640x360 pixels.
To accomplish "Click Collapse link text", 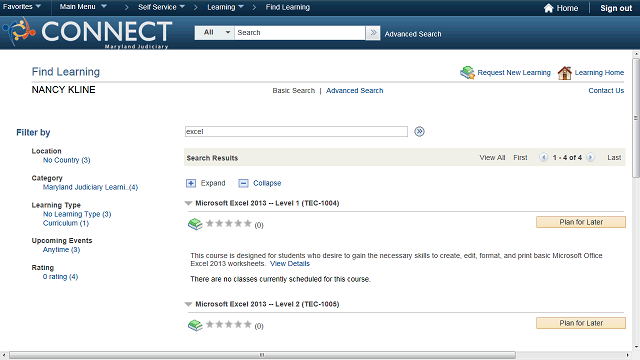I will [267, 183].
